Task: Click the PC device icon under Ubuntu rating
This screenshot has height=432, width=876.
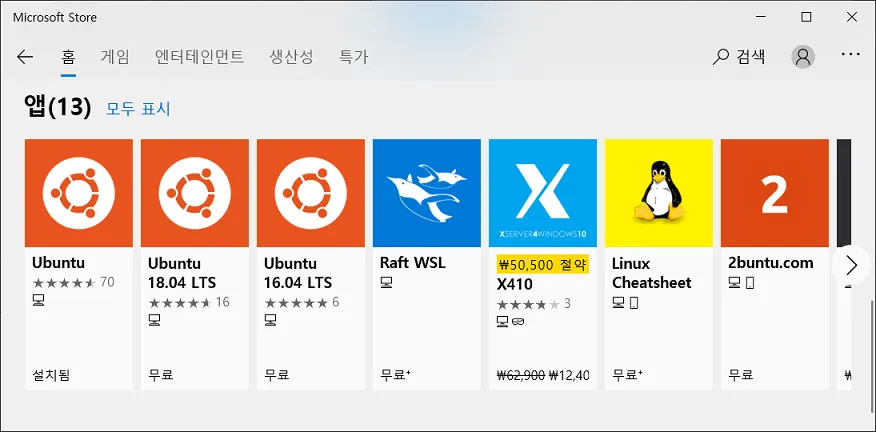Action: (38, 300)
